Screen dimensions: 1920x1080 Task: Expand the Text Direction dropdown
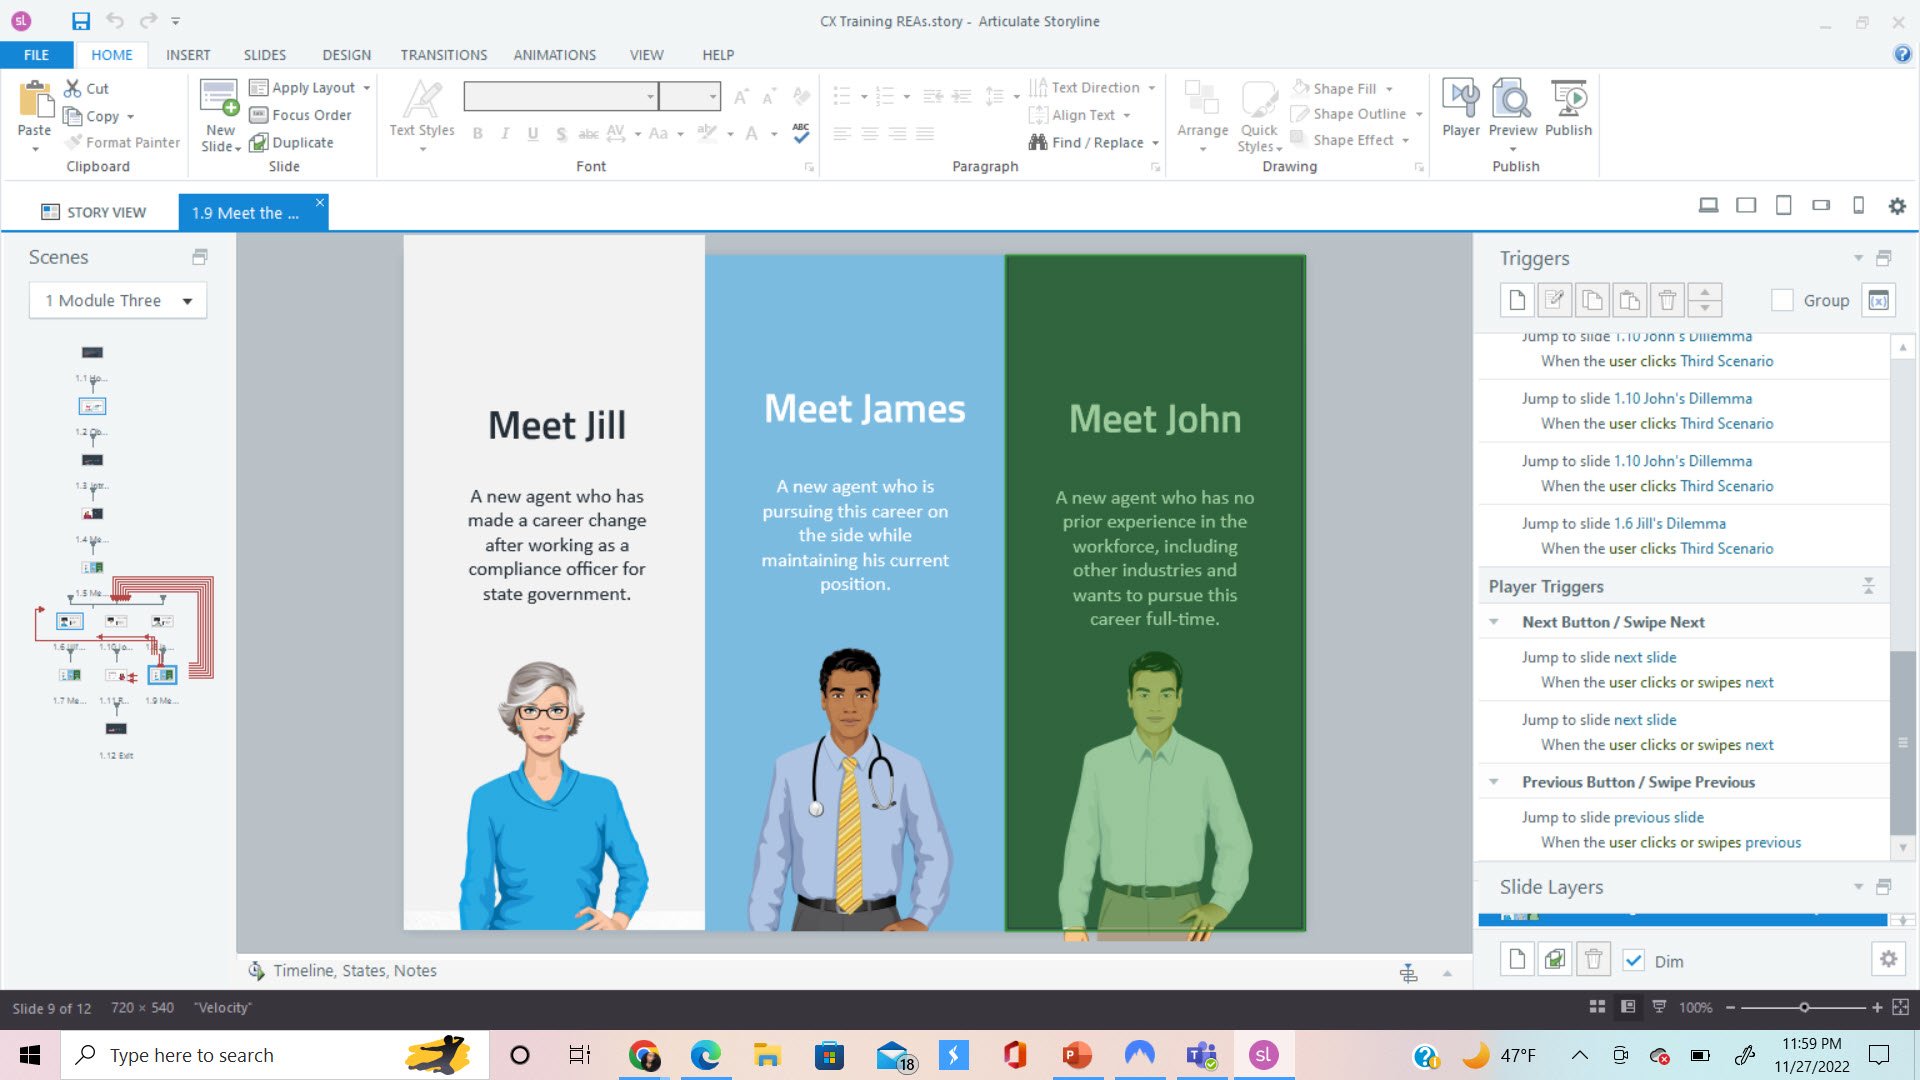1152,88
